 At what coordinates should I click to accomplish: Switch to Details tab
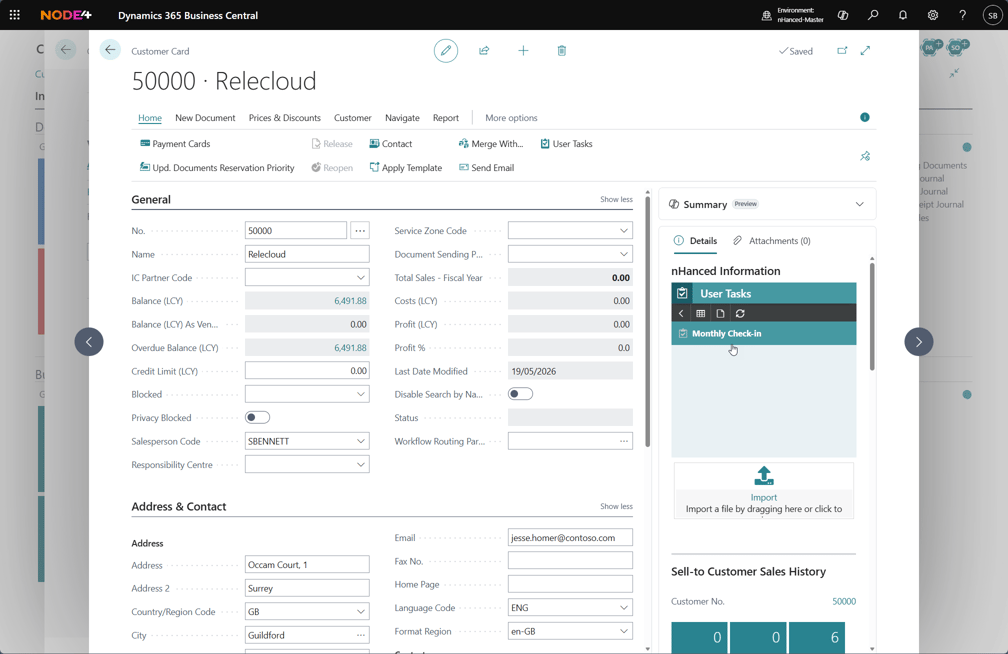coord(695,241)
